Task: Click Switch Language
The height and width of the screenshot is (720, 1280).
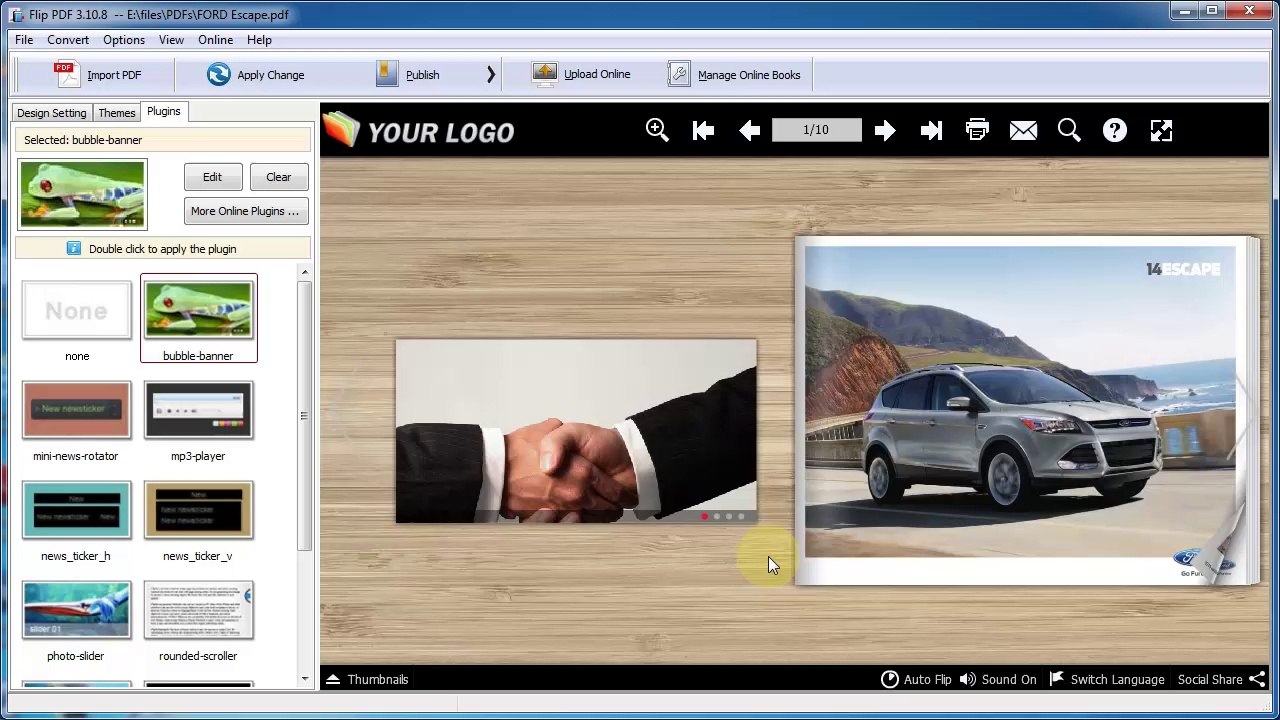Action: [1106, 679]
